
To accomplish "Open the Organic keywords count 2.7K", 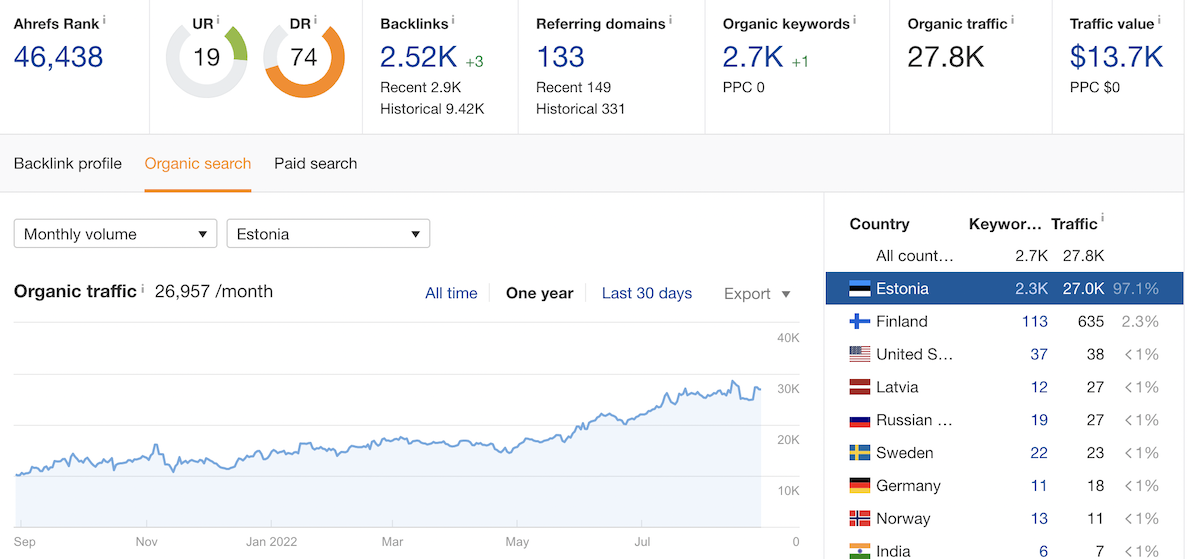I will pyautogui.click(x=753, y=58).
